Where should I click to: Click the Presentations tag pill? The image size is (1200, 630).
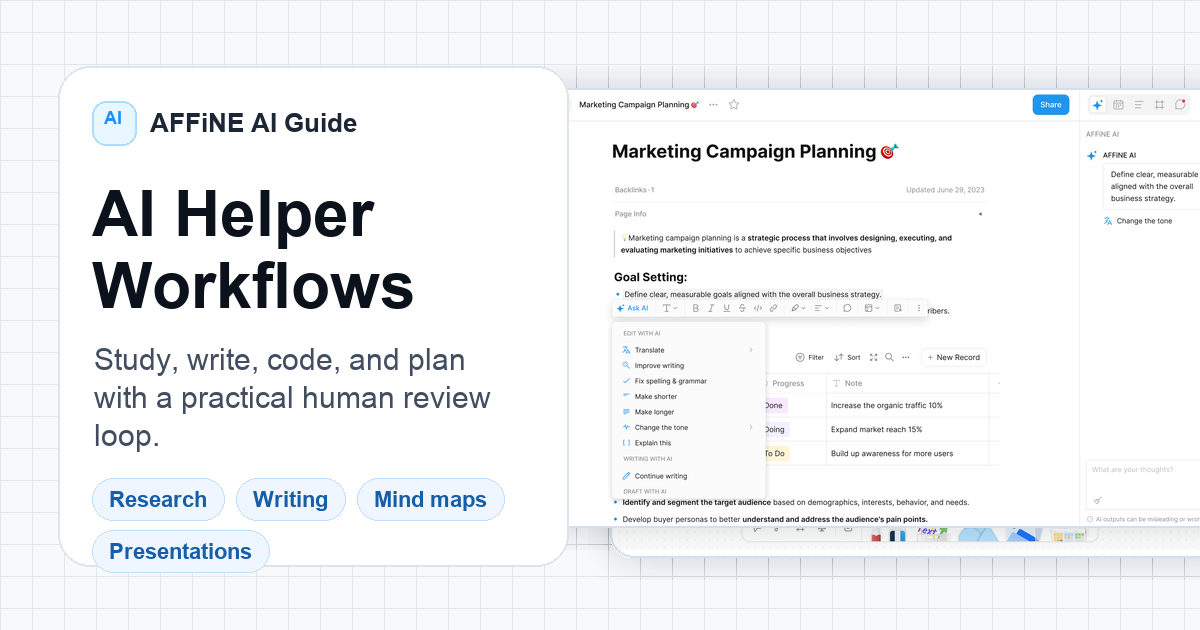[181, 552]
